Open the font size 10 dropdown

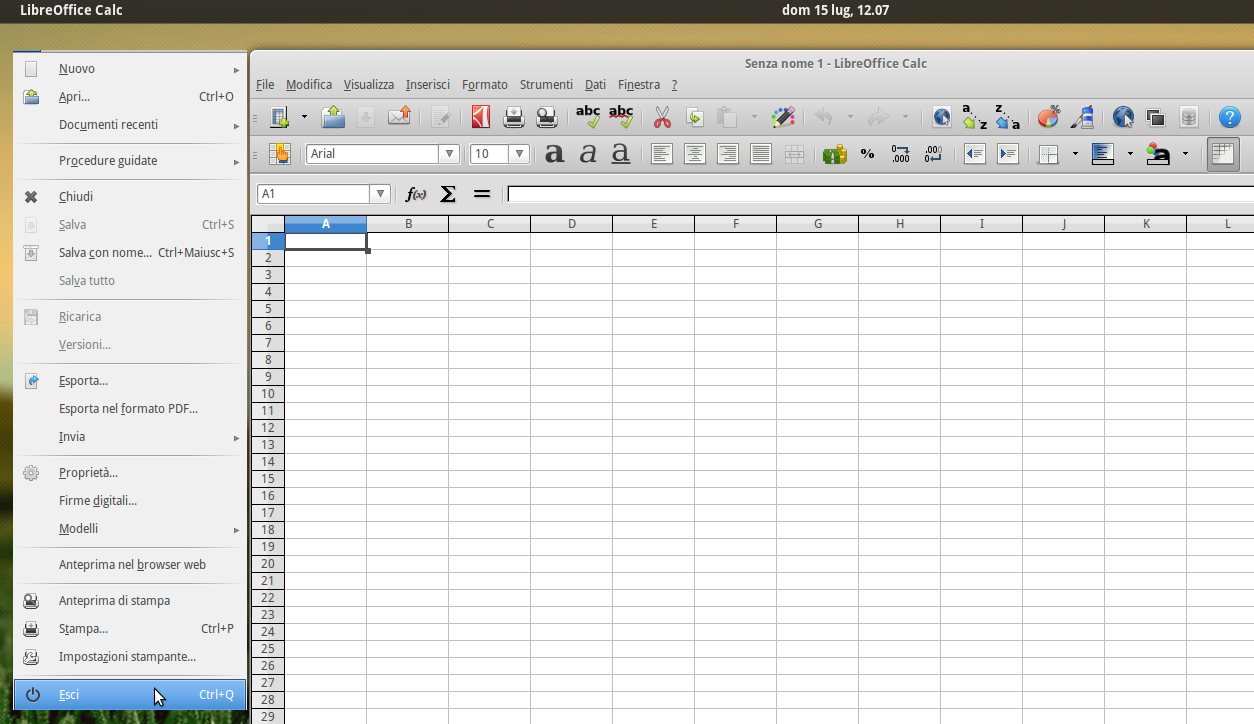(x=519, y=154)
